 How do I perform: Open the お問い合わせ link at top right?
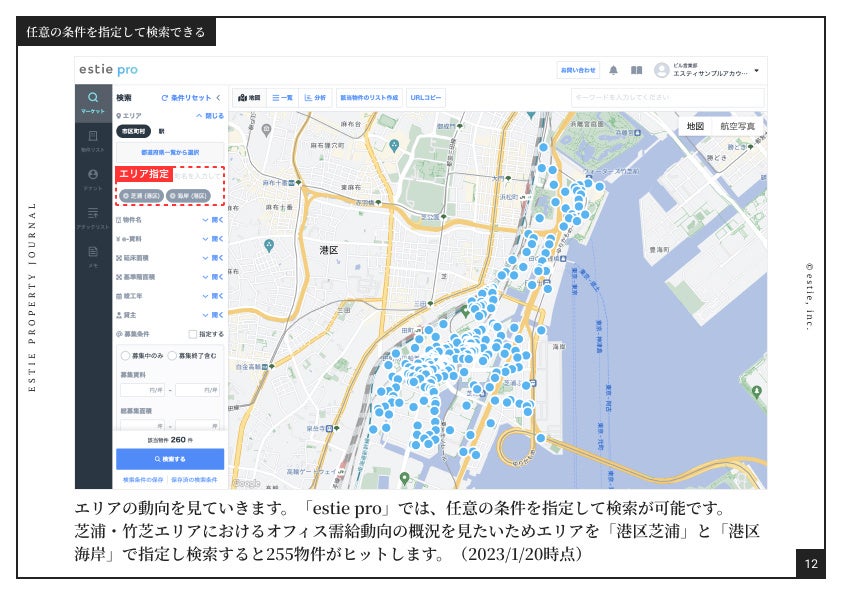(580, 68)
